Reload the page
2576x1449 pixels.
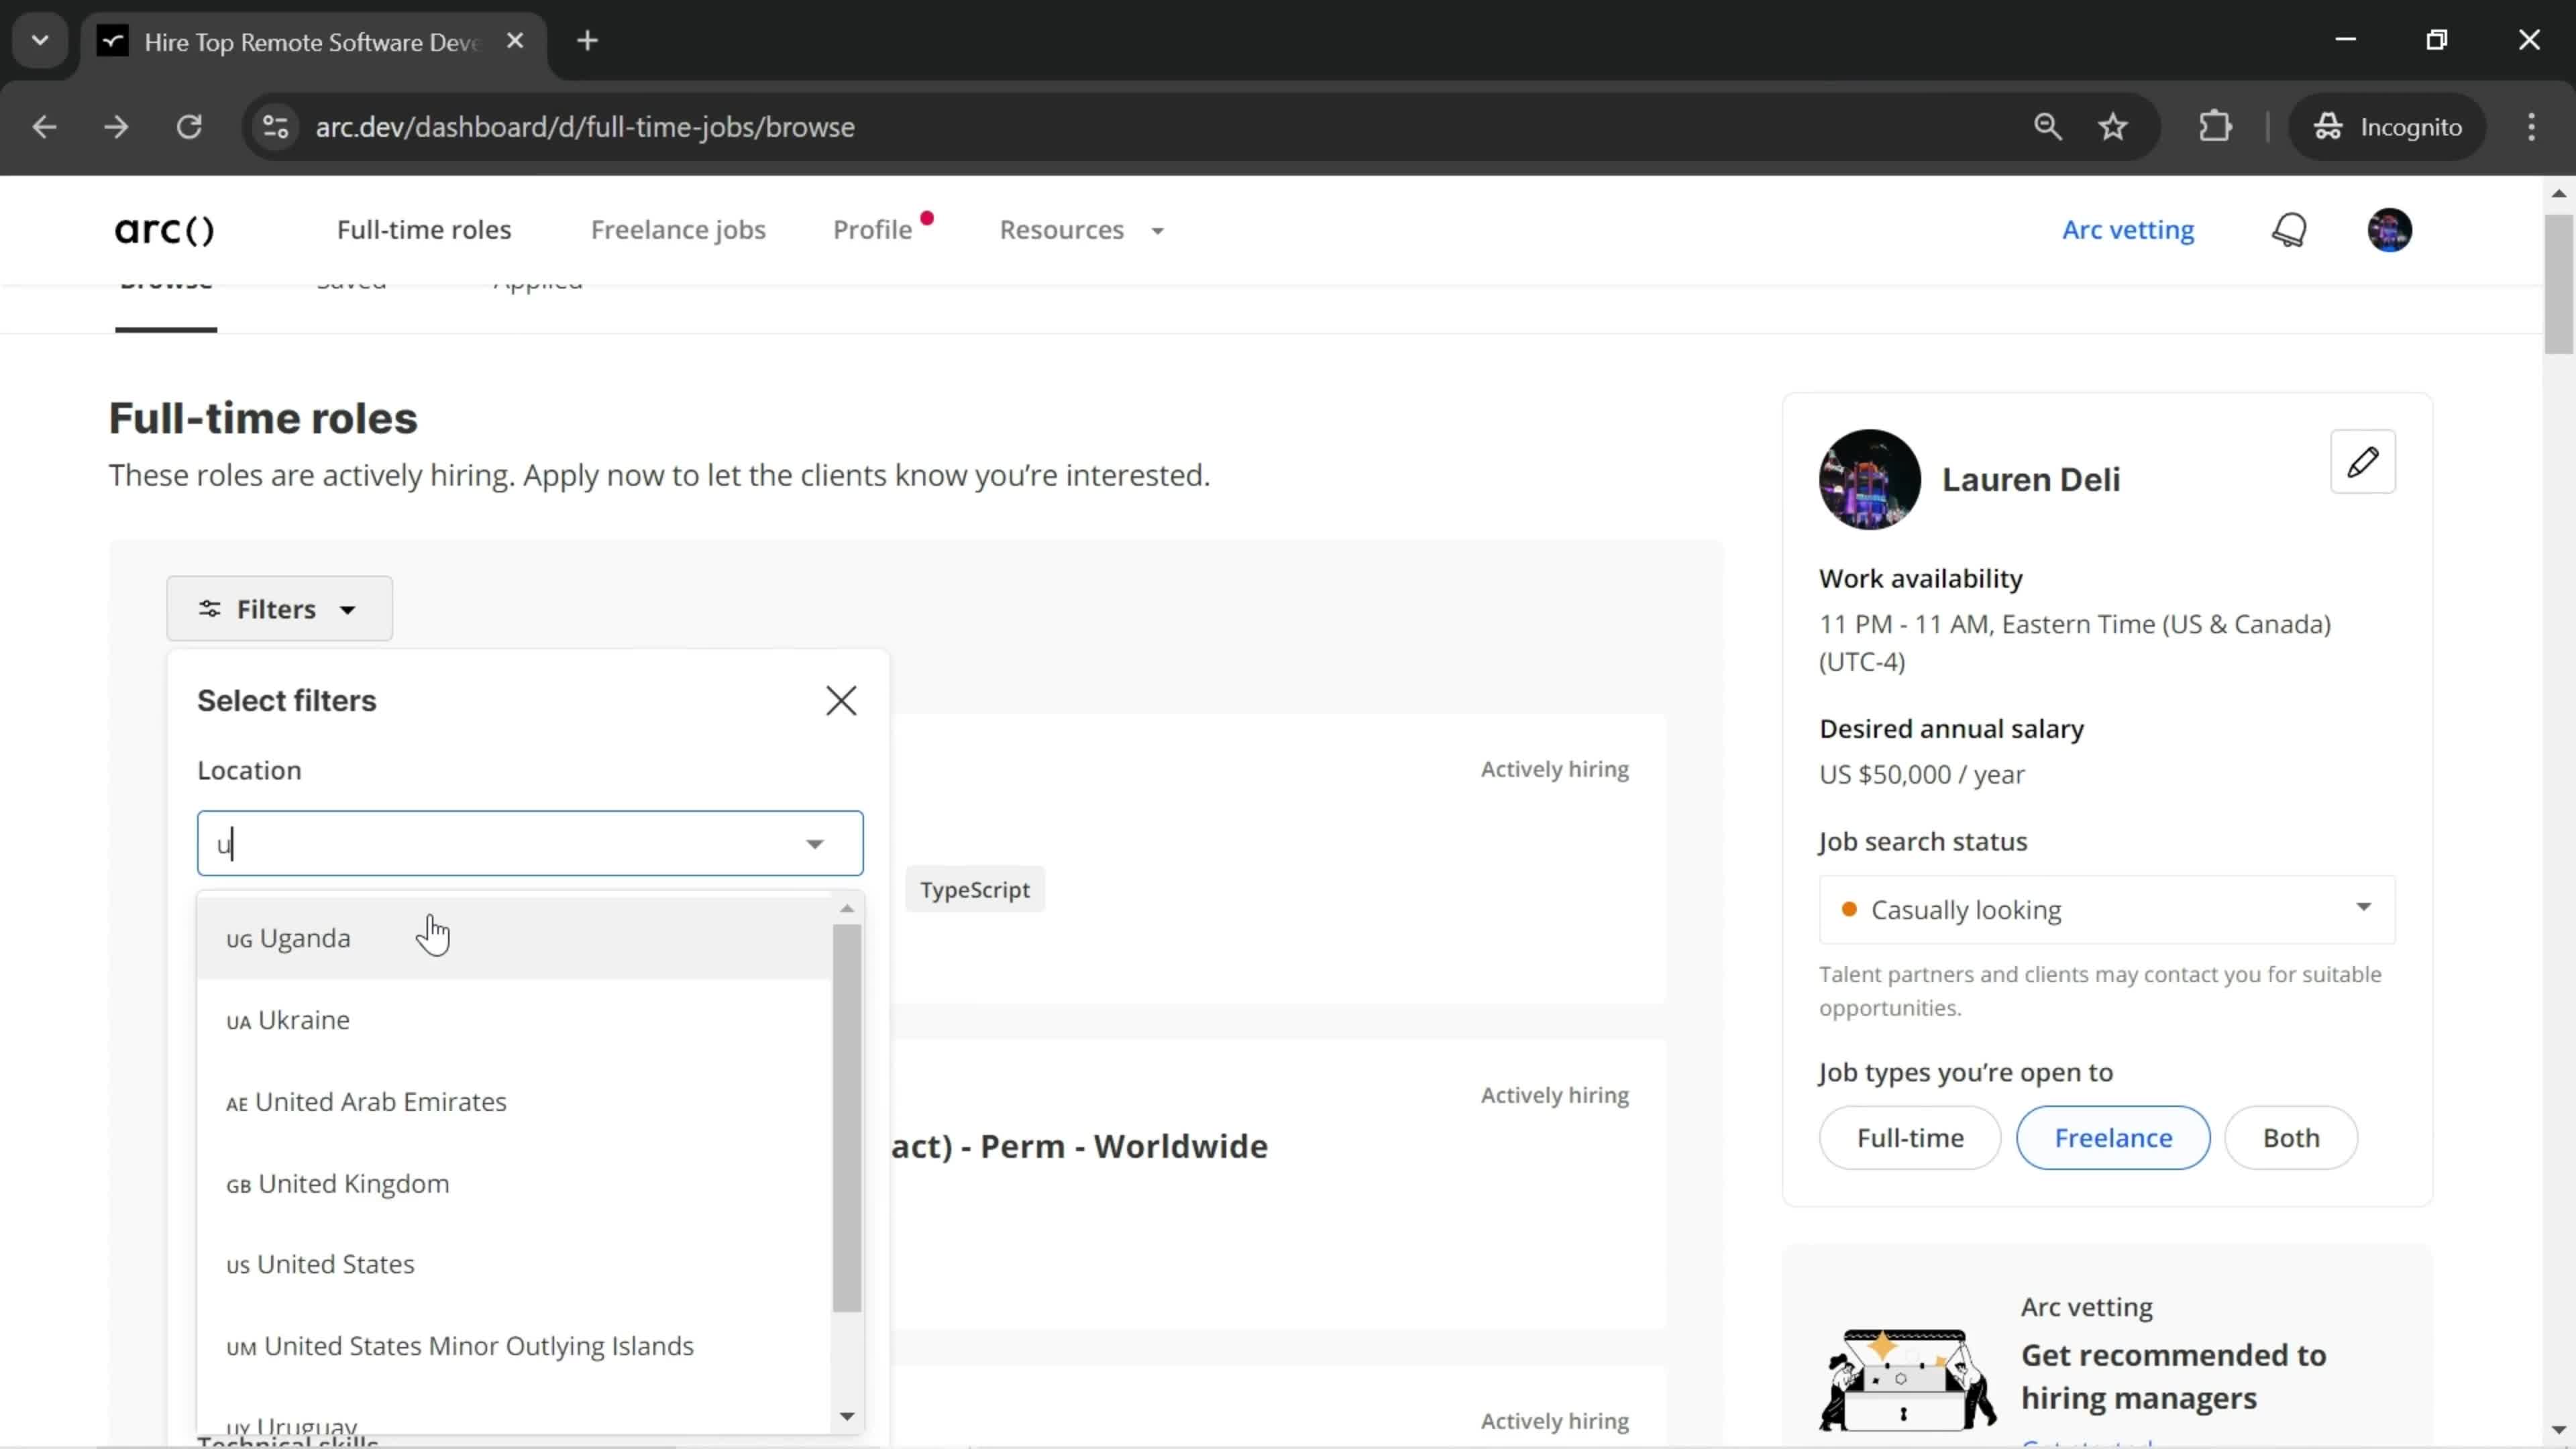point(190,127)
